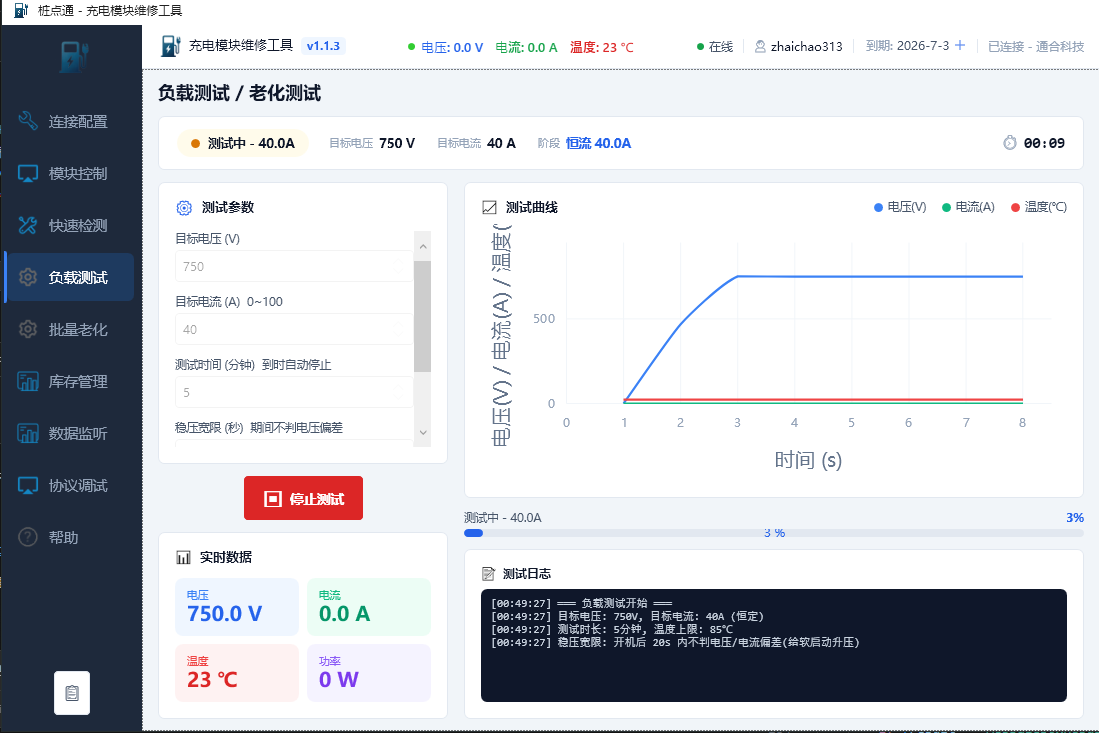This screenshot has height=733, width=1099.
Task: Click the title bar app icon
Action: tap(21, 11)
